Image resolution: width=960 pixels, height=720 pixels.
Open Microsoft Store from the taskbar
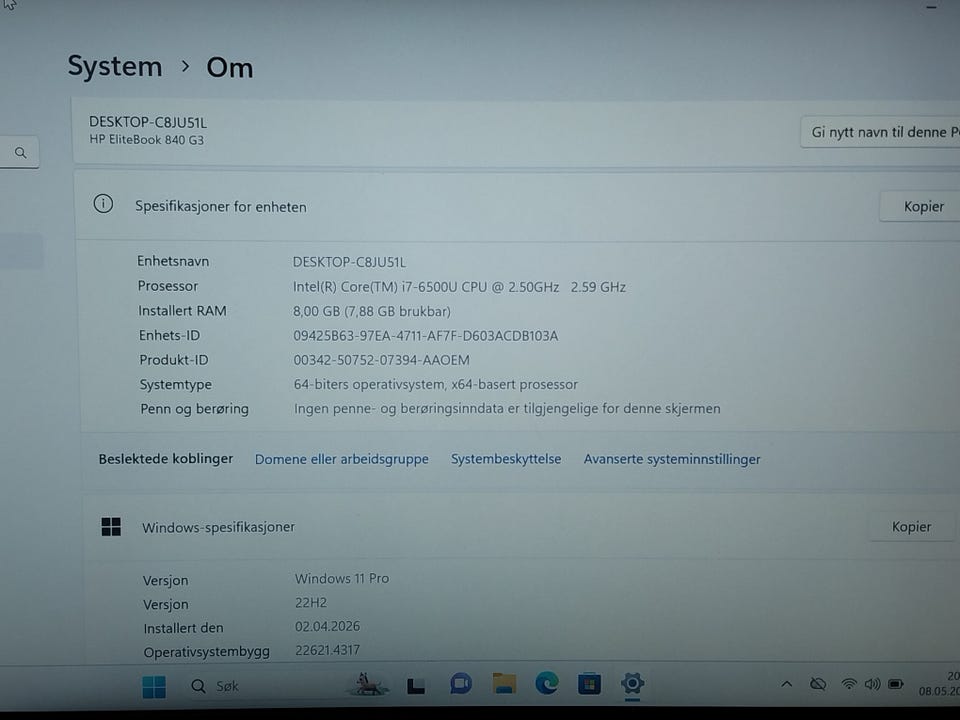click(589, 683)
